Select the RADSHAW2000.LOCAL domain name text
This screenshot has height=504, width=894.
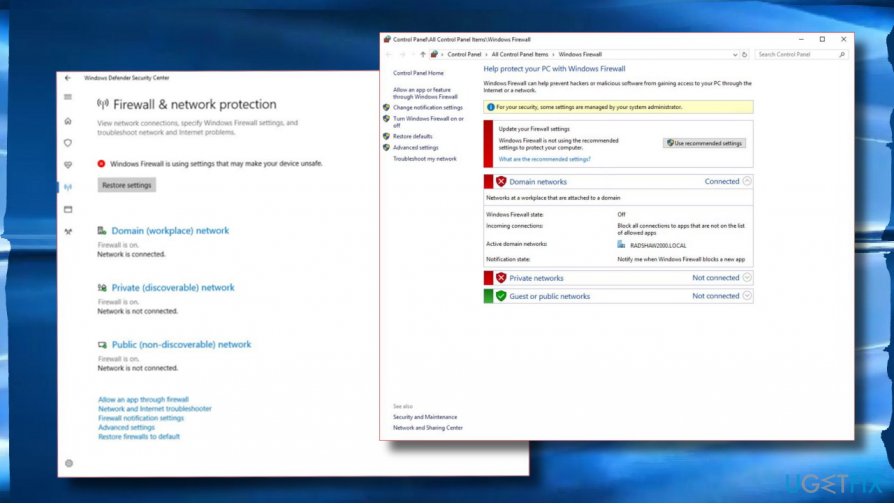pyautogui.click(x=658, y=245)
